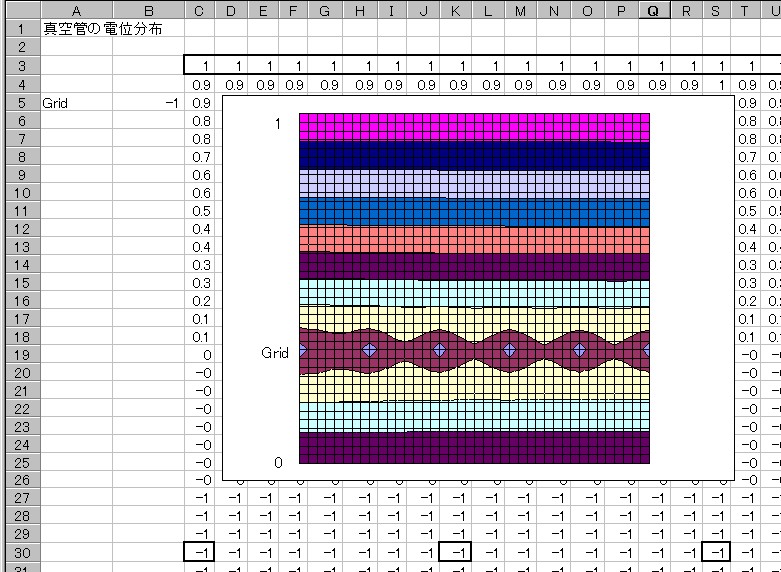Click the chart axis label 1
The height and width of the screenshot is (572, 781).
point(279,123)
